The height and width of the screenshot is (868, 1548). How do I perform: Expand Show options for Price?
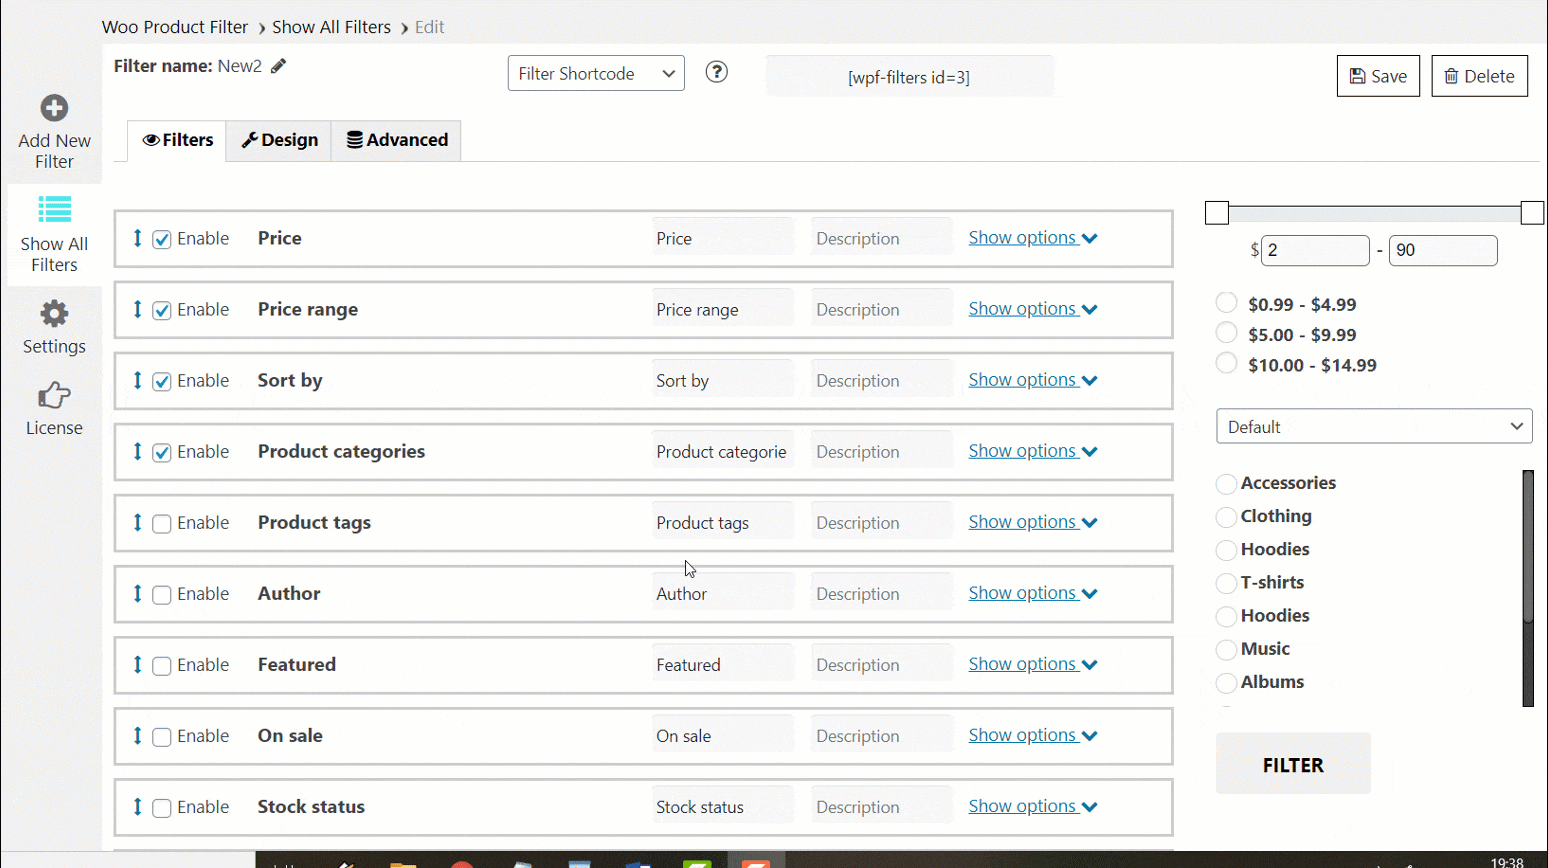point(1033,238)
